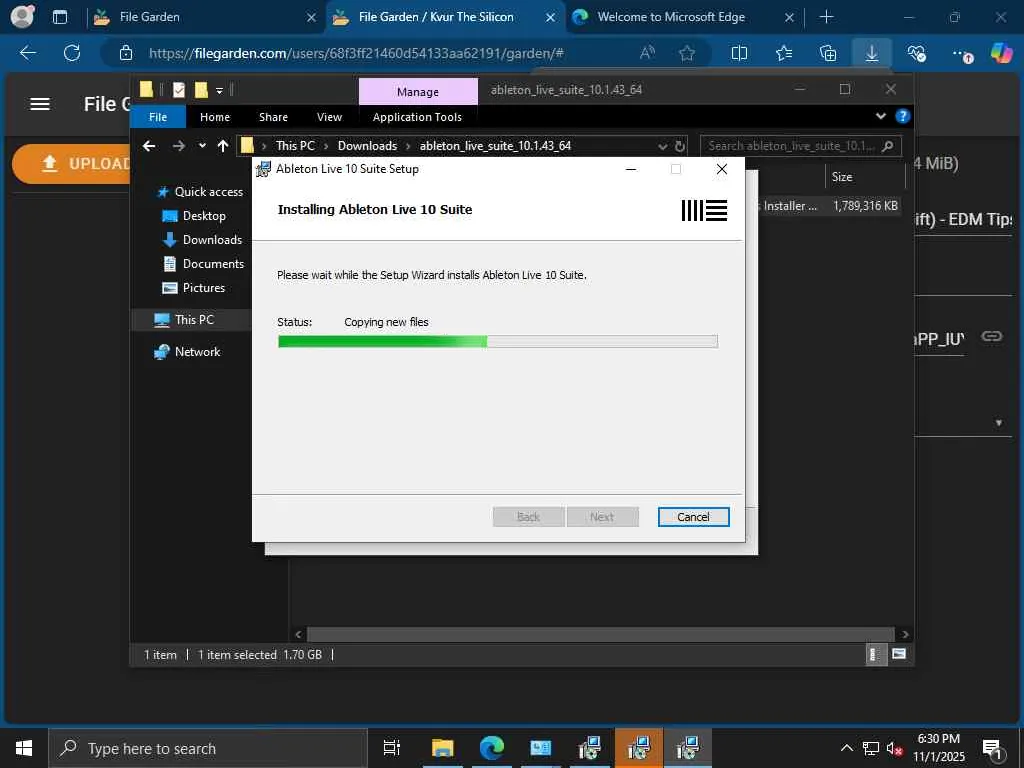The image size is (1024, 768).
Task: Open File Garden hamburger menu
Action: coord(40,104)
